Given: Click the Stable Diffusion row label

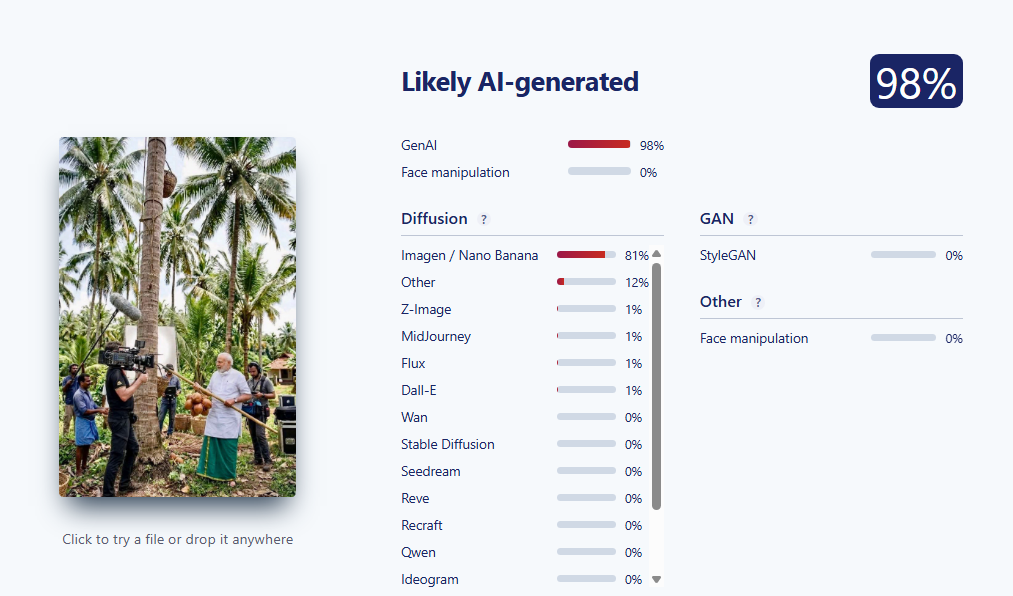Looking at the screenshot, I should [x=448, y=444].
